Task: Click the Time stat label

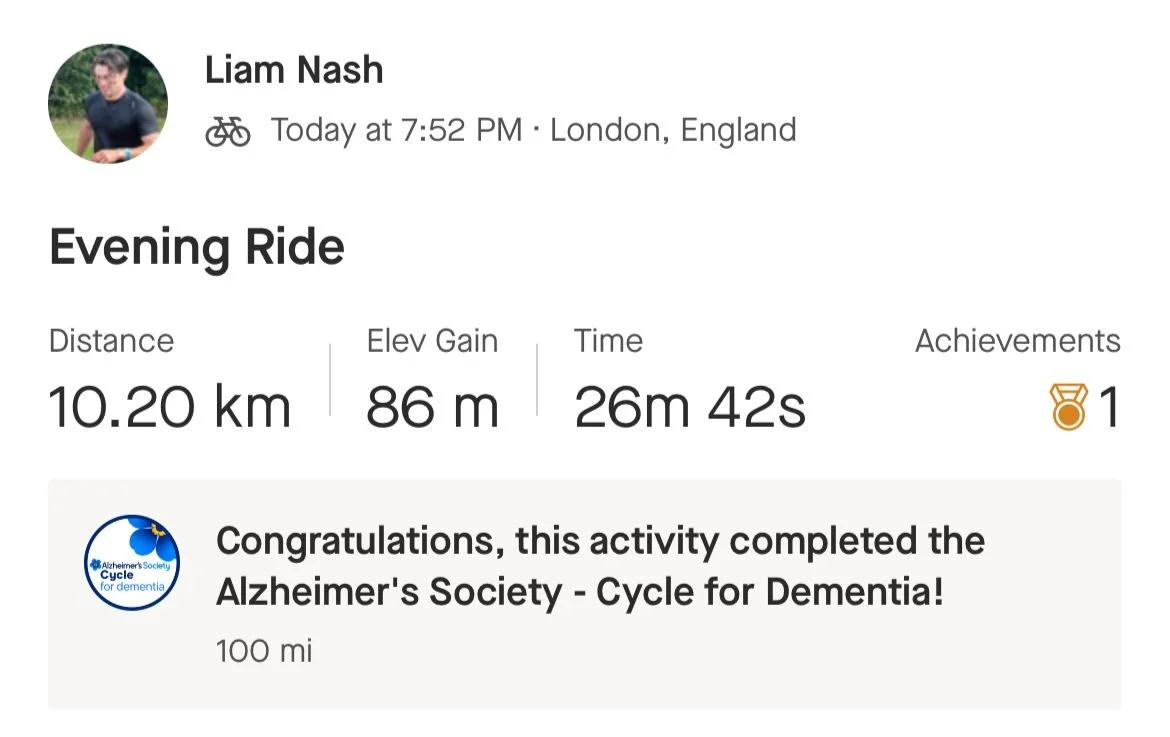Action: tap(608, 341)
